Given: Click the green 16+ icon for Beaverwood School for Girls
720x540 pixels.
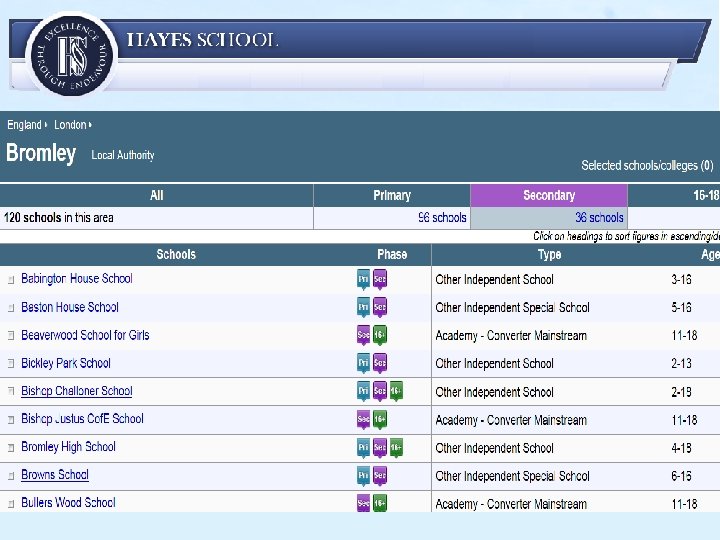Looking at the screenshot, I should [x=380, y=335].
